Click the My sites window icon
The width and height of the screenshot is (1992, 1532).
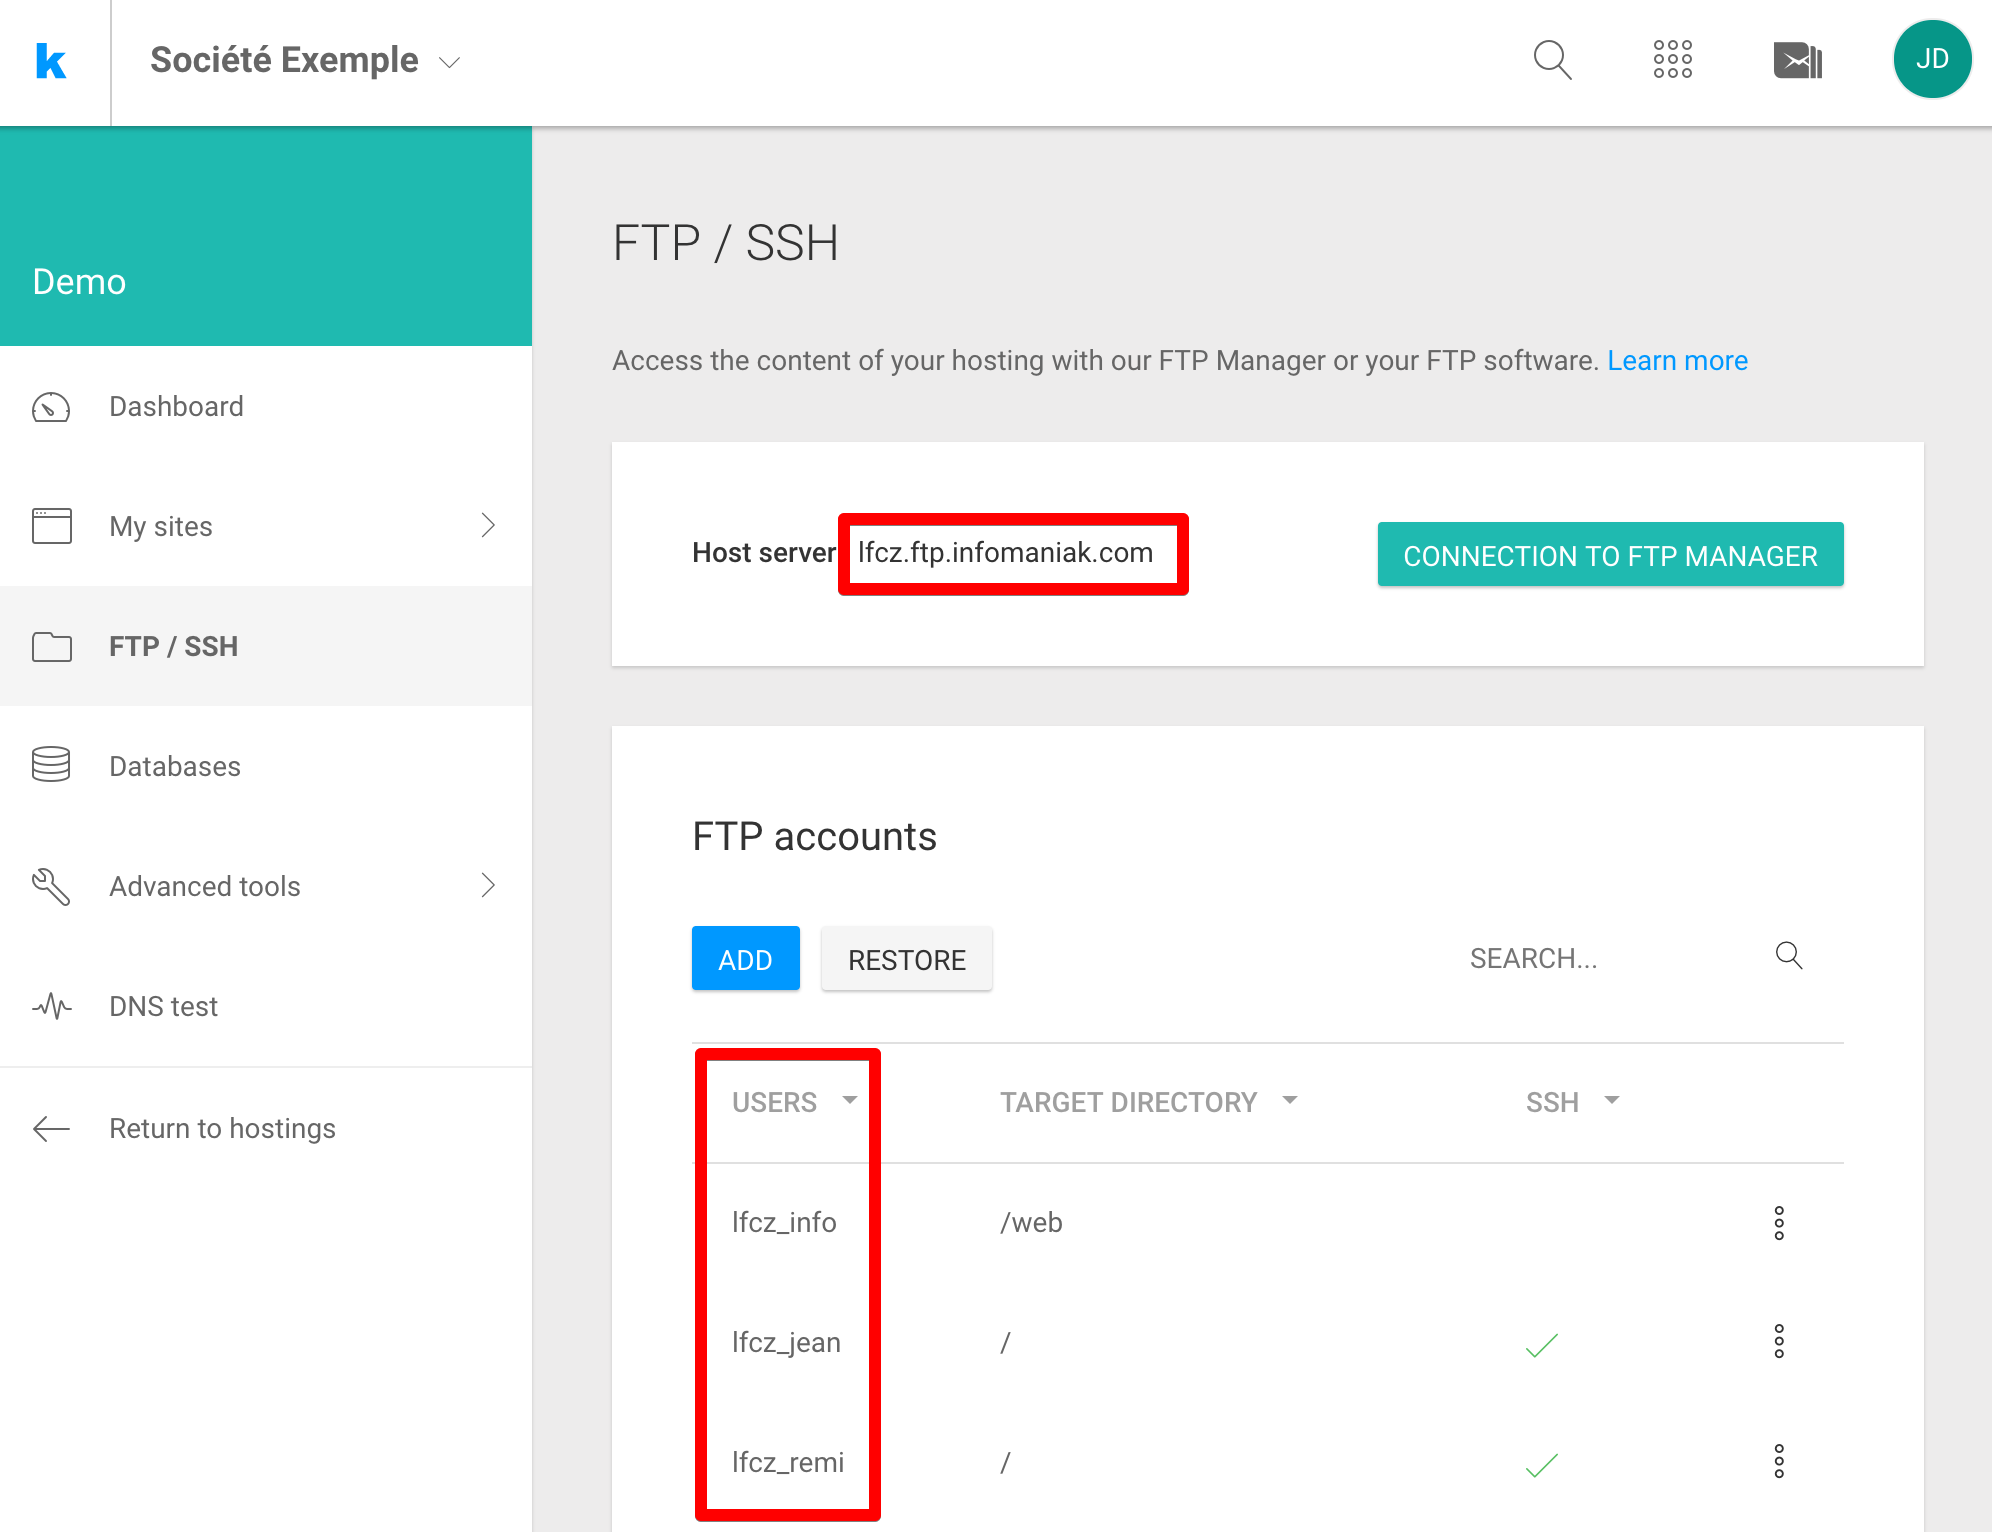click(x=52, y=526)
